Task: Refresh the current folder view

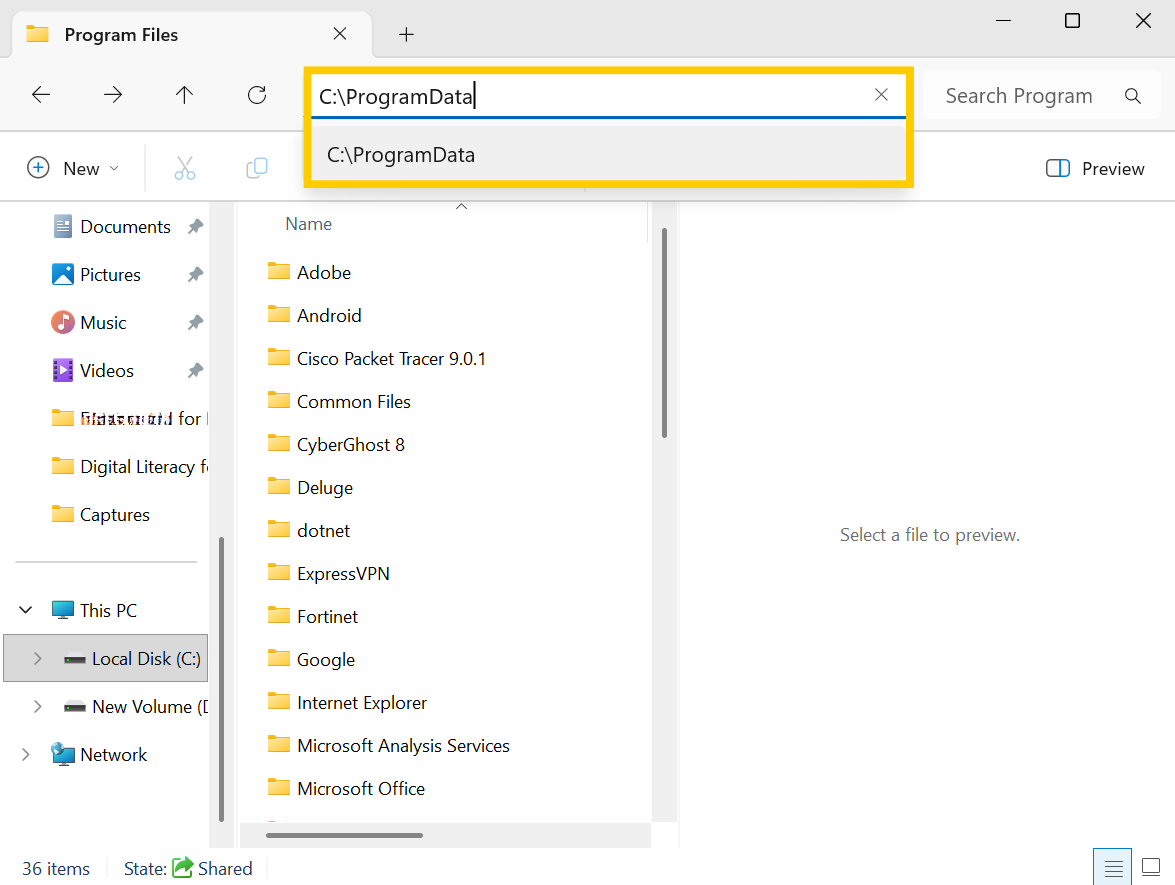Action: 257,94
